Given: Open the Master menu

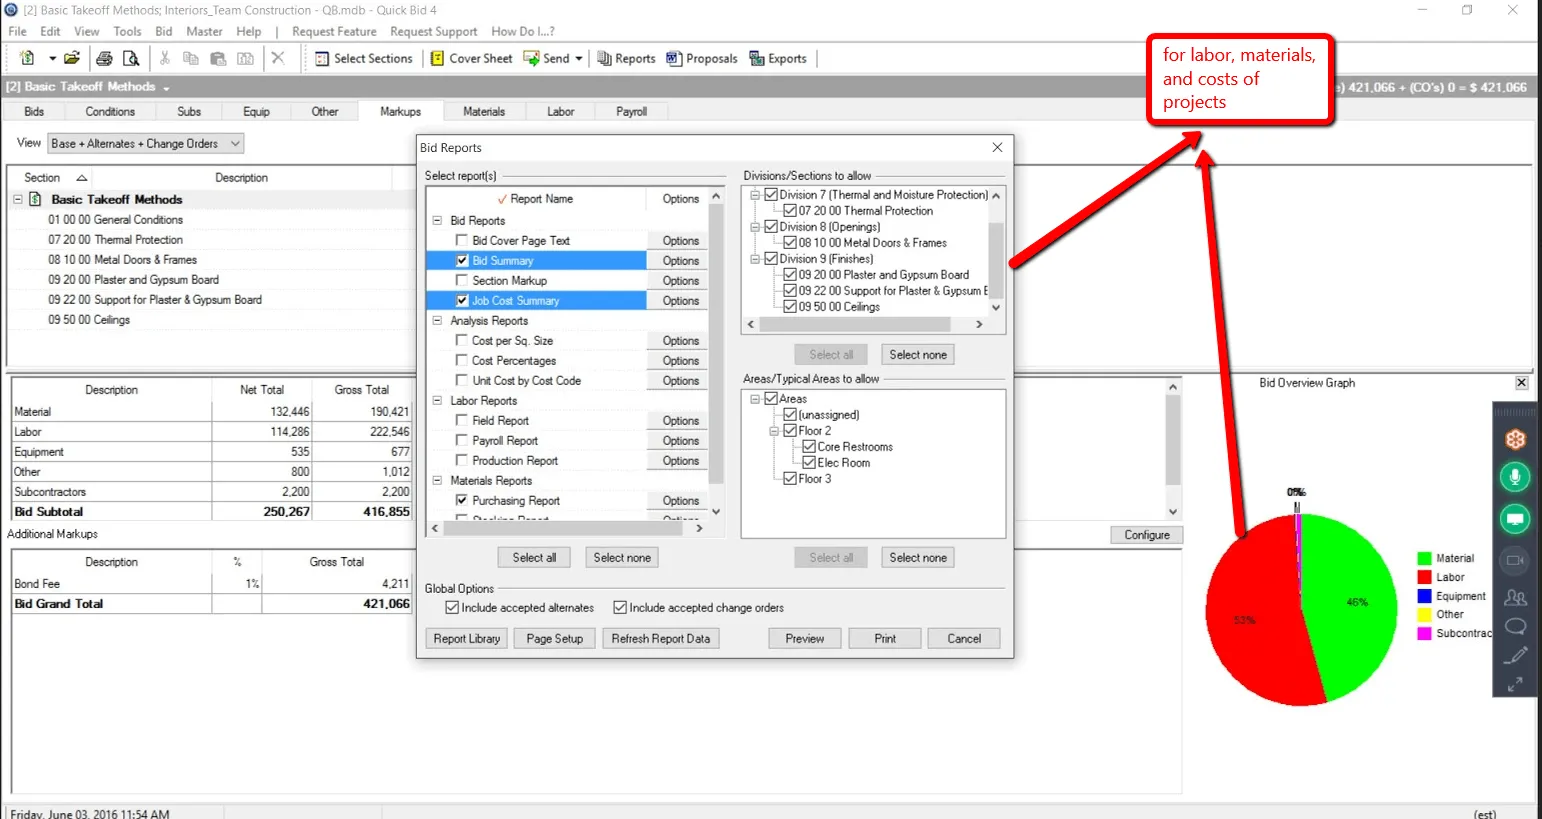Looking at the screenshot, I should click(204, 31).
